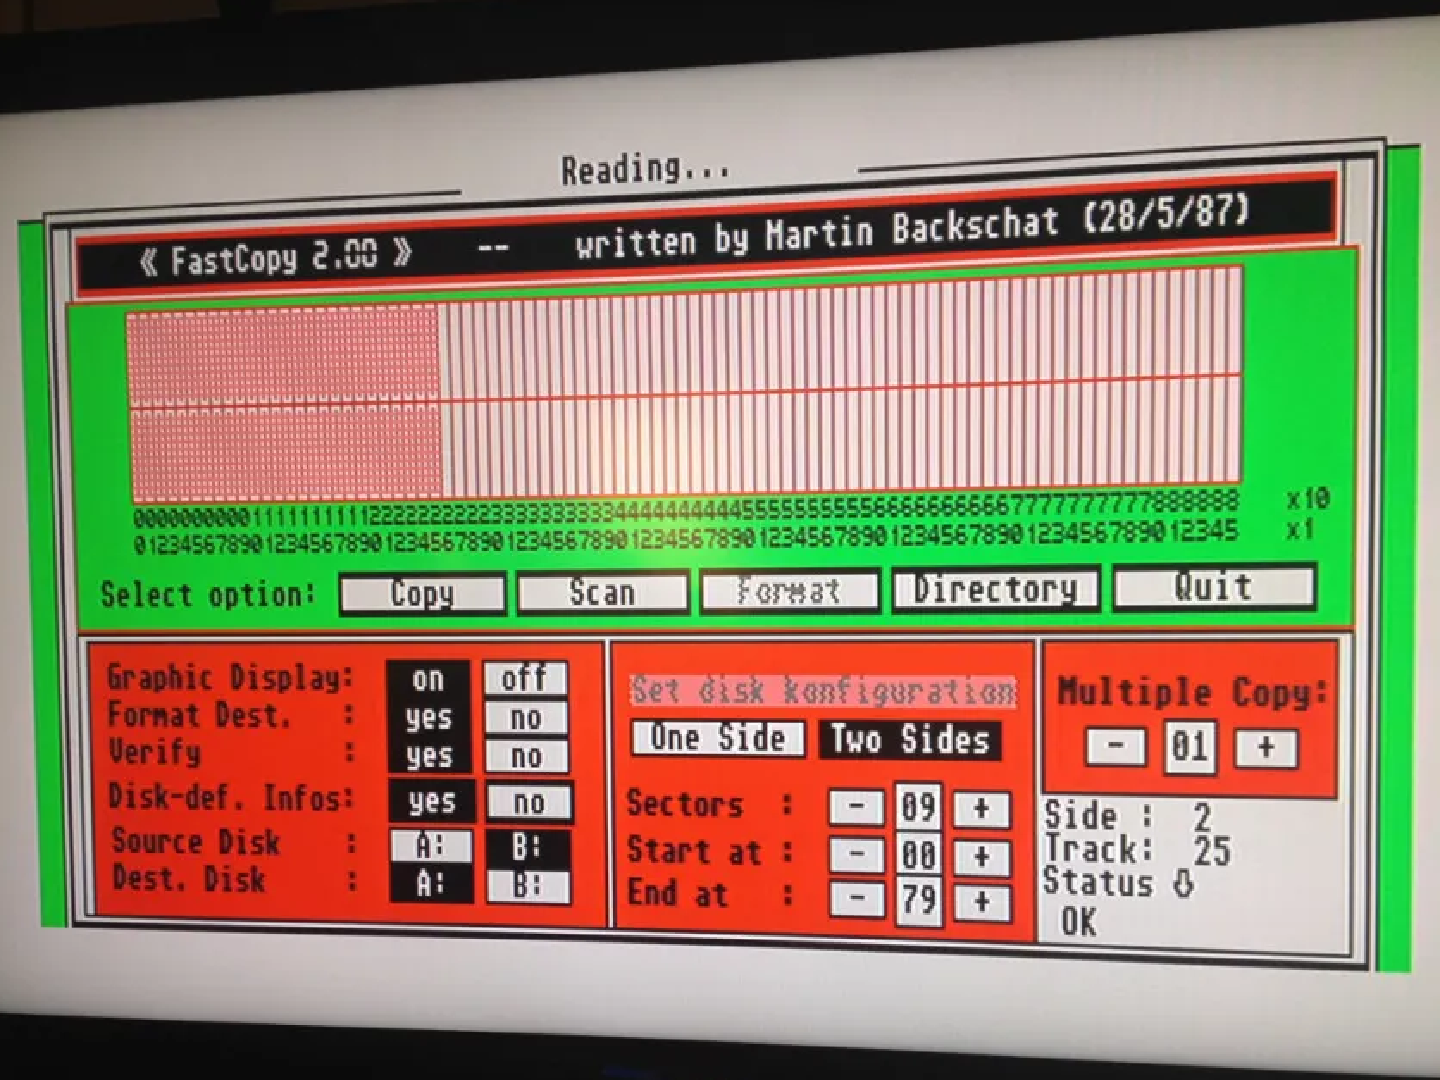Enable Verify with yes
1440x1080 pixels.
point(429,756)
